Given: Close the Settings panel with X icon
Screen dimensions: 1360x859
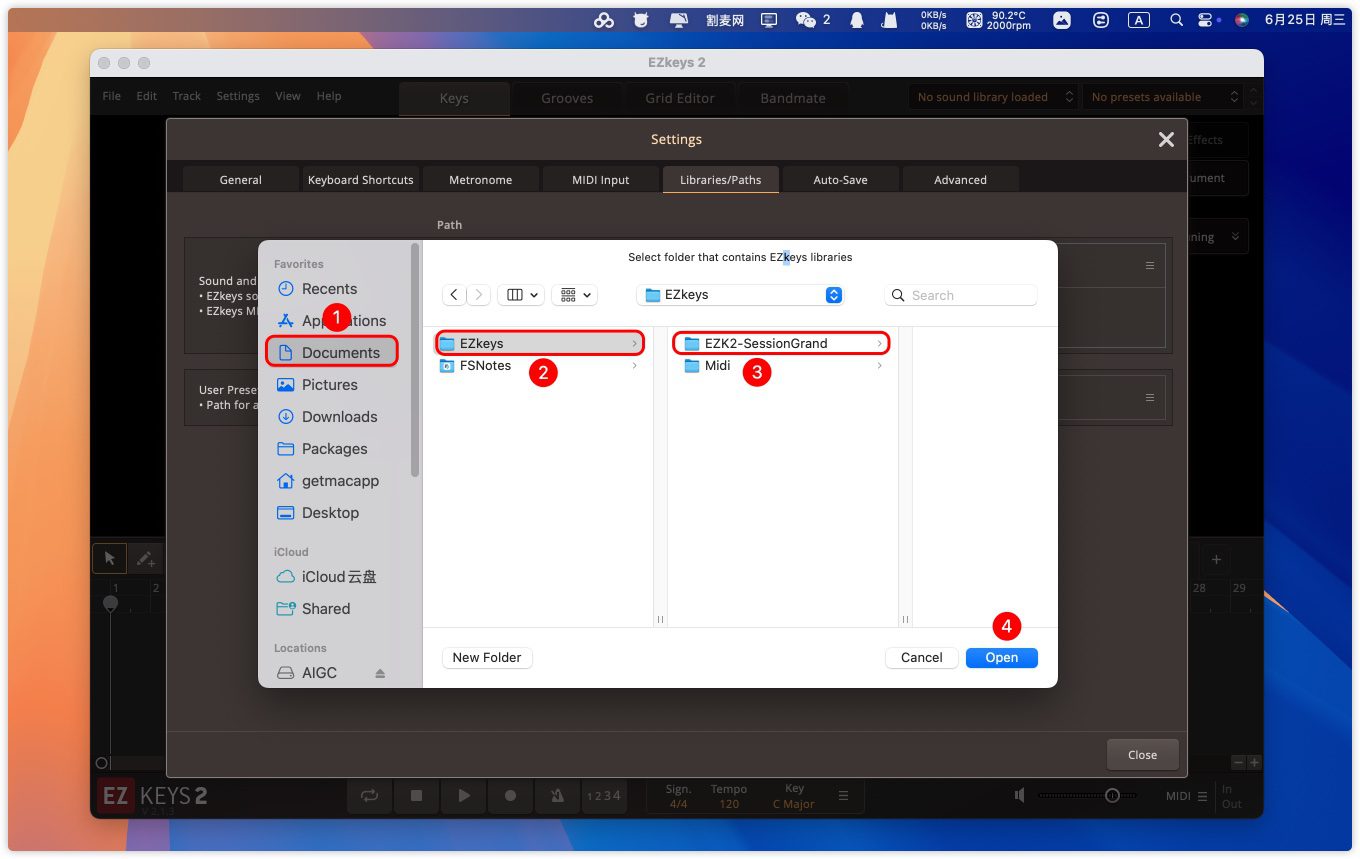Looking at the screenshot, I should point(1166,140).
